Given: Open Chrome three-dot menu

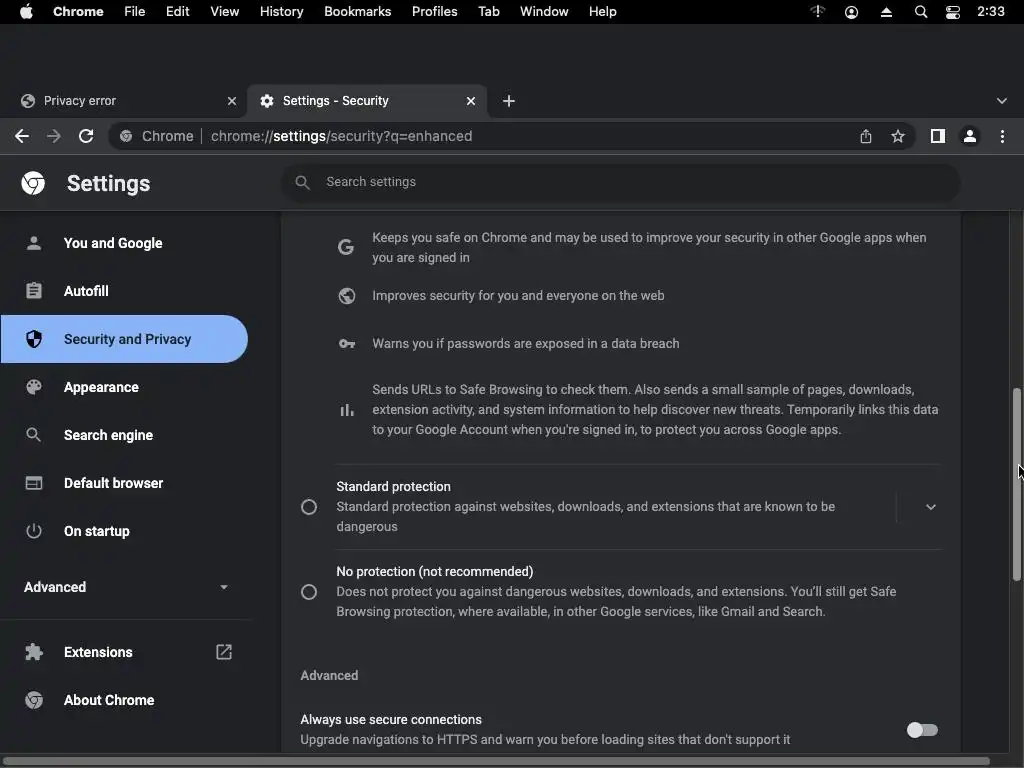Looking at the screenshot, I should click(x=1003, y=136).
